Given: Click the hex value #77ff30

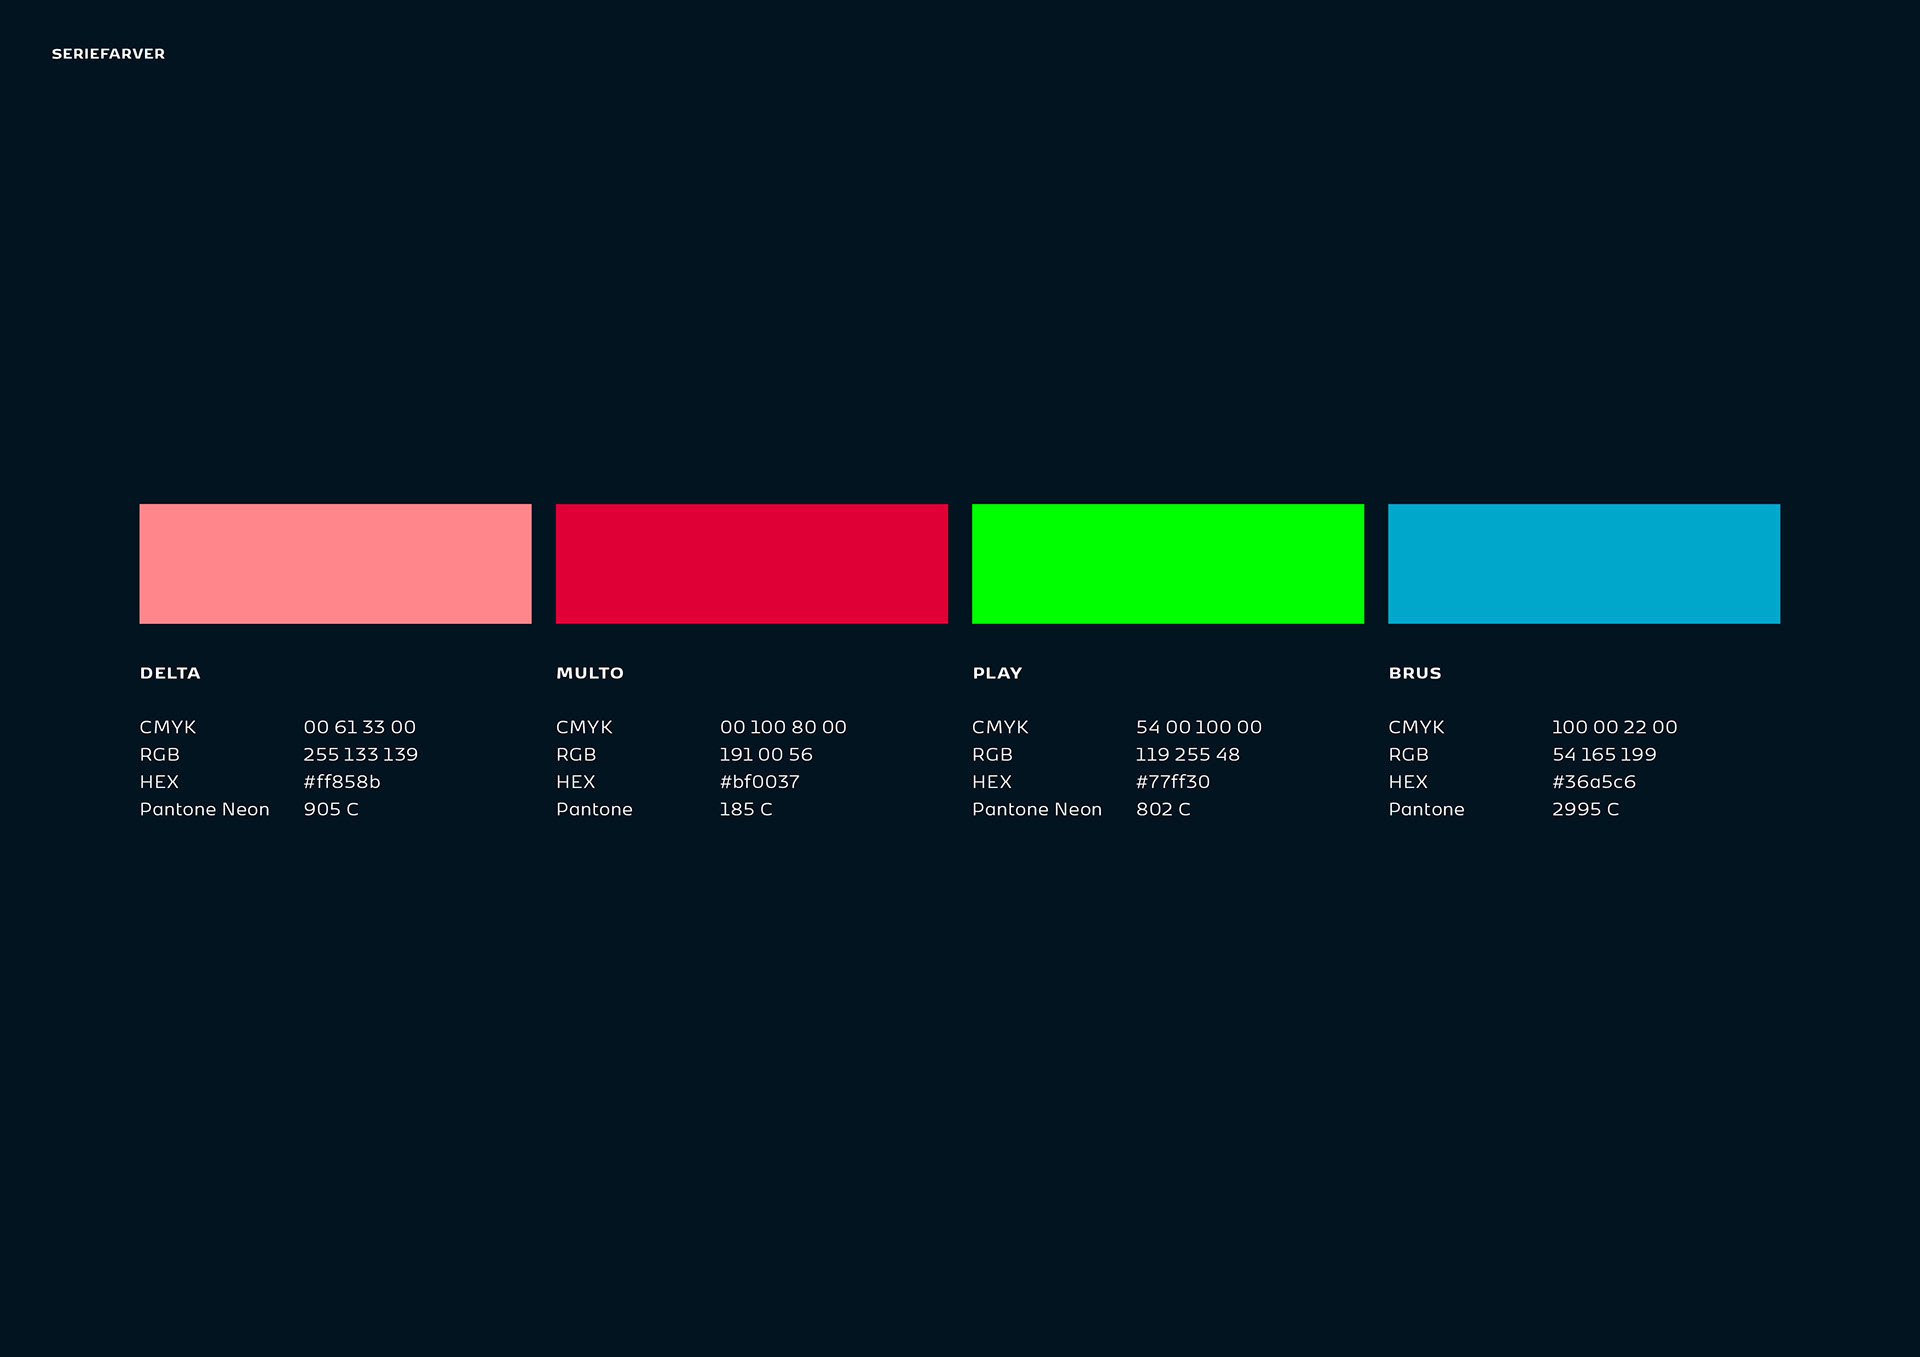Looking at the screenshot, I should (x=1172, y=782).
